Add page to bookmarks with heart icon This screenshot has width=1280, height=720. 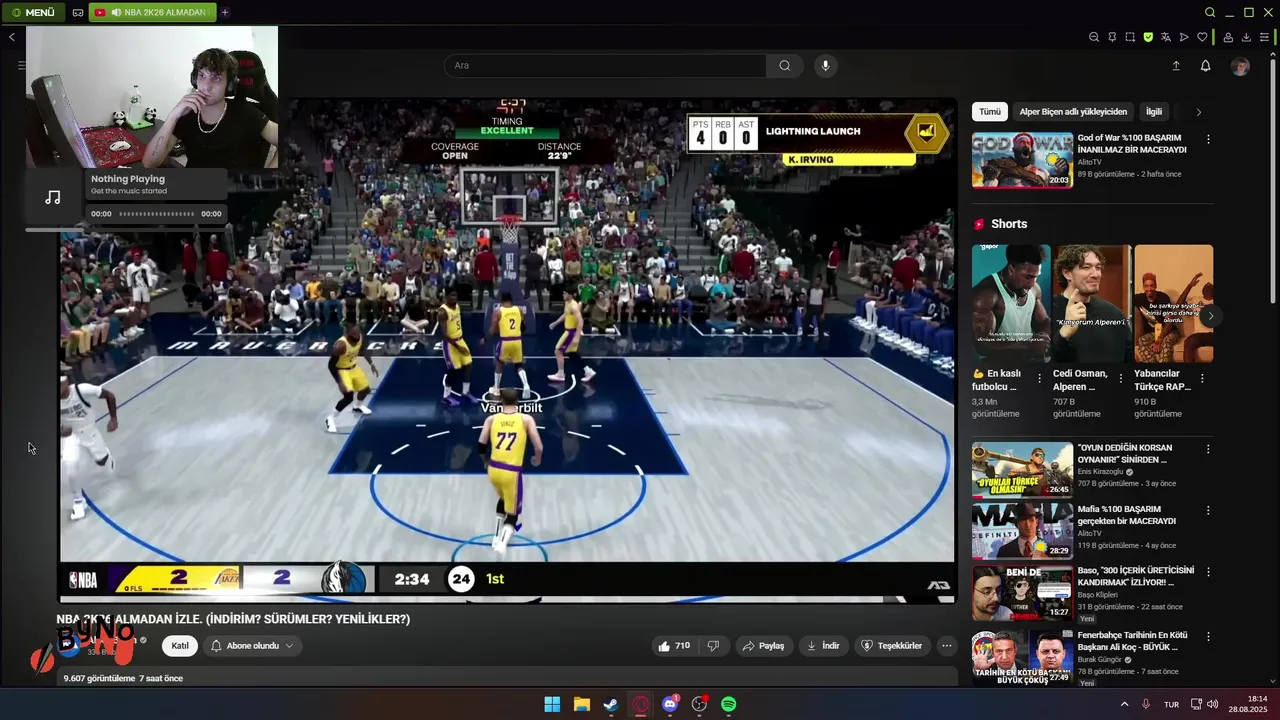pyautogui.click(x=1202, y=37)
